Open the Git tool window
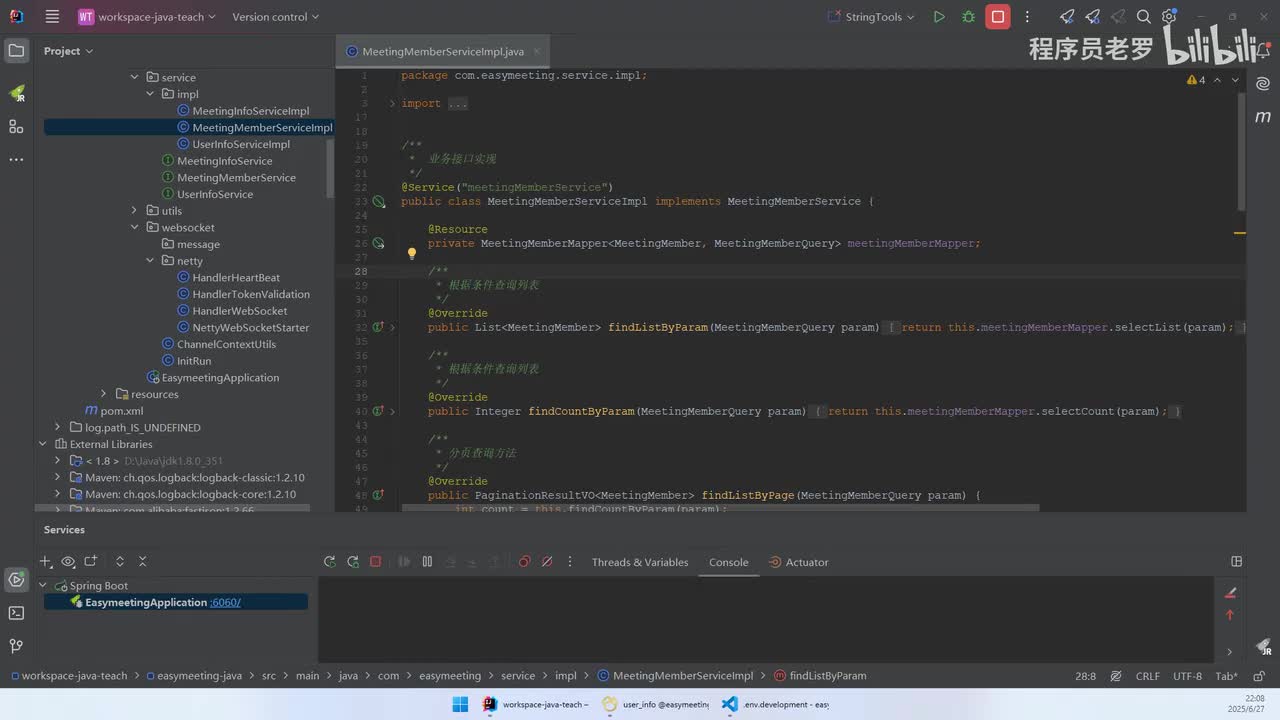Viewport: 1280px width, 720px height. click(x=16, y=646)
